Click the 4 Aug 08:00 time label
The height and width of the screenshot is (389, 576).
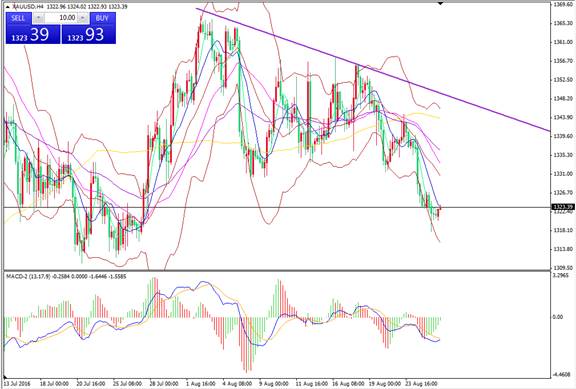point(237,383)
